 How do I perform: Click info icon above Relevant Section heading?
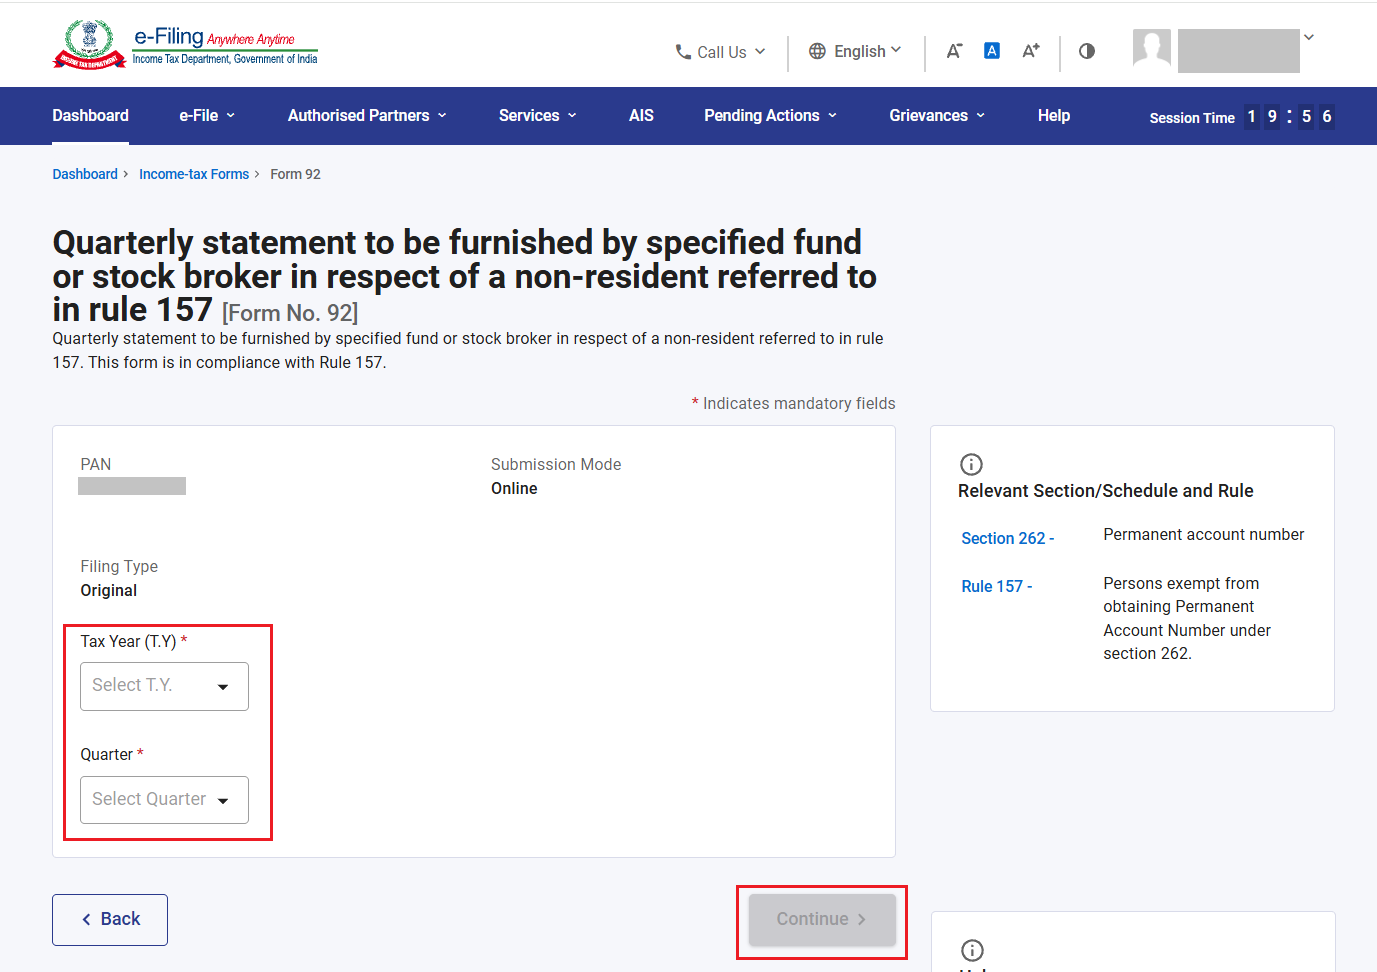[x=971, y=464]
